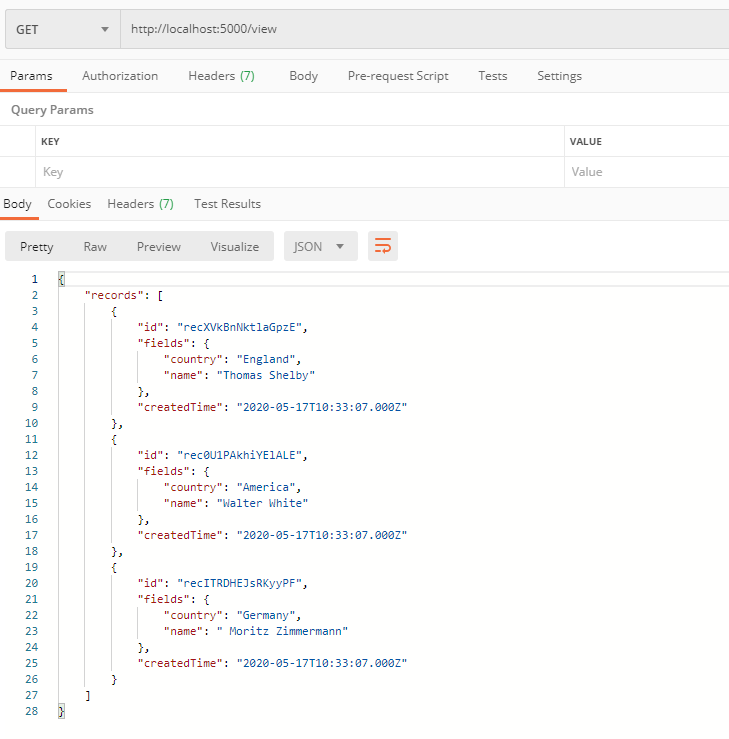Click the KEY column header
The image size is (729, 739).
coord(50,142)
